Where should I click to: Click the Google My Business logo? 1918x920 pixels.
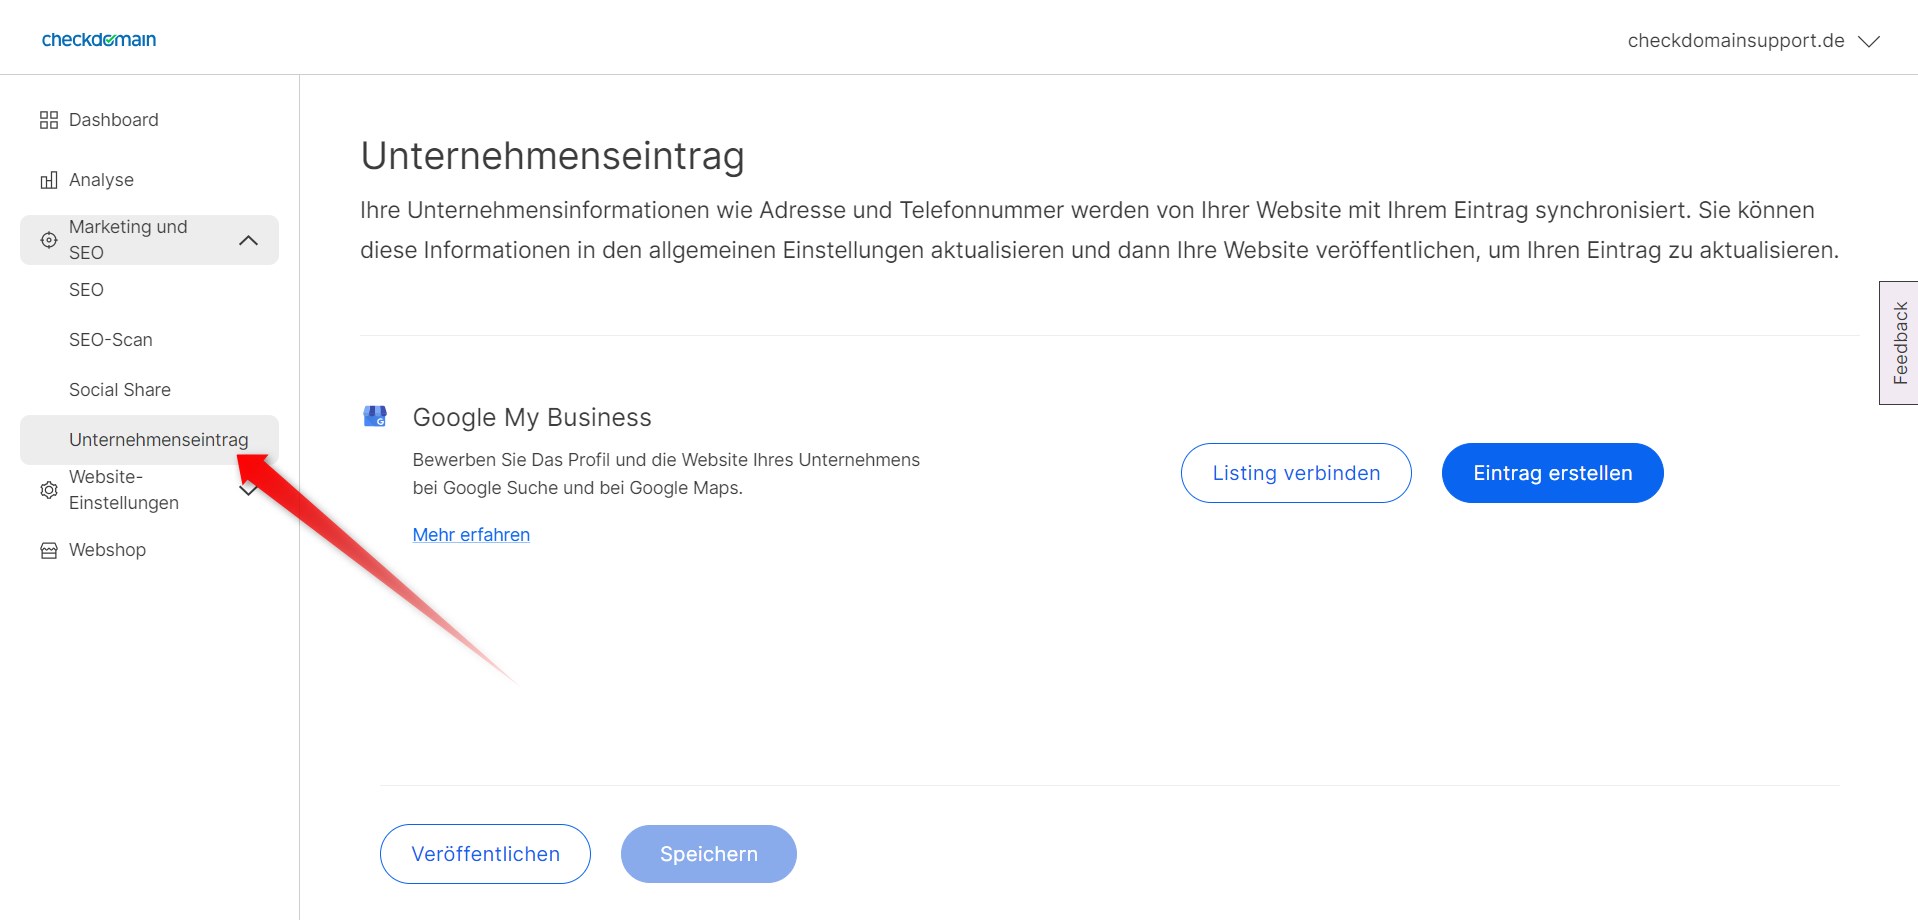coord(376,416)
